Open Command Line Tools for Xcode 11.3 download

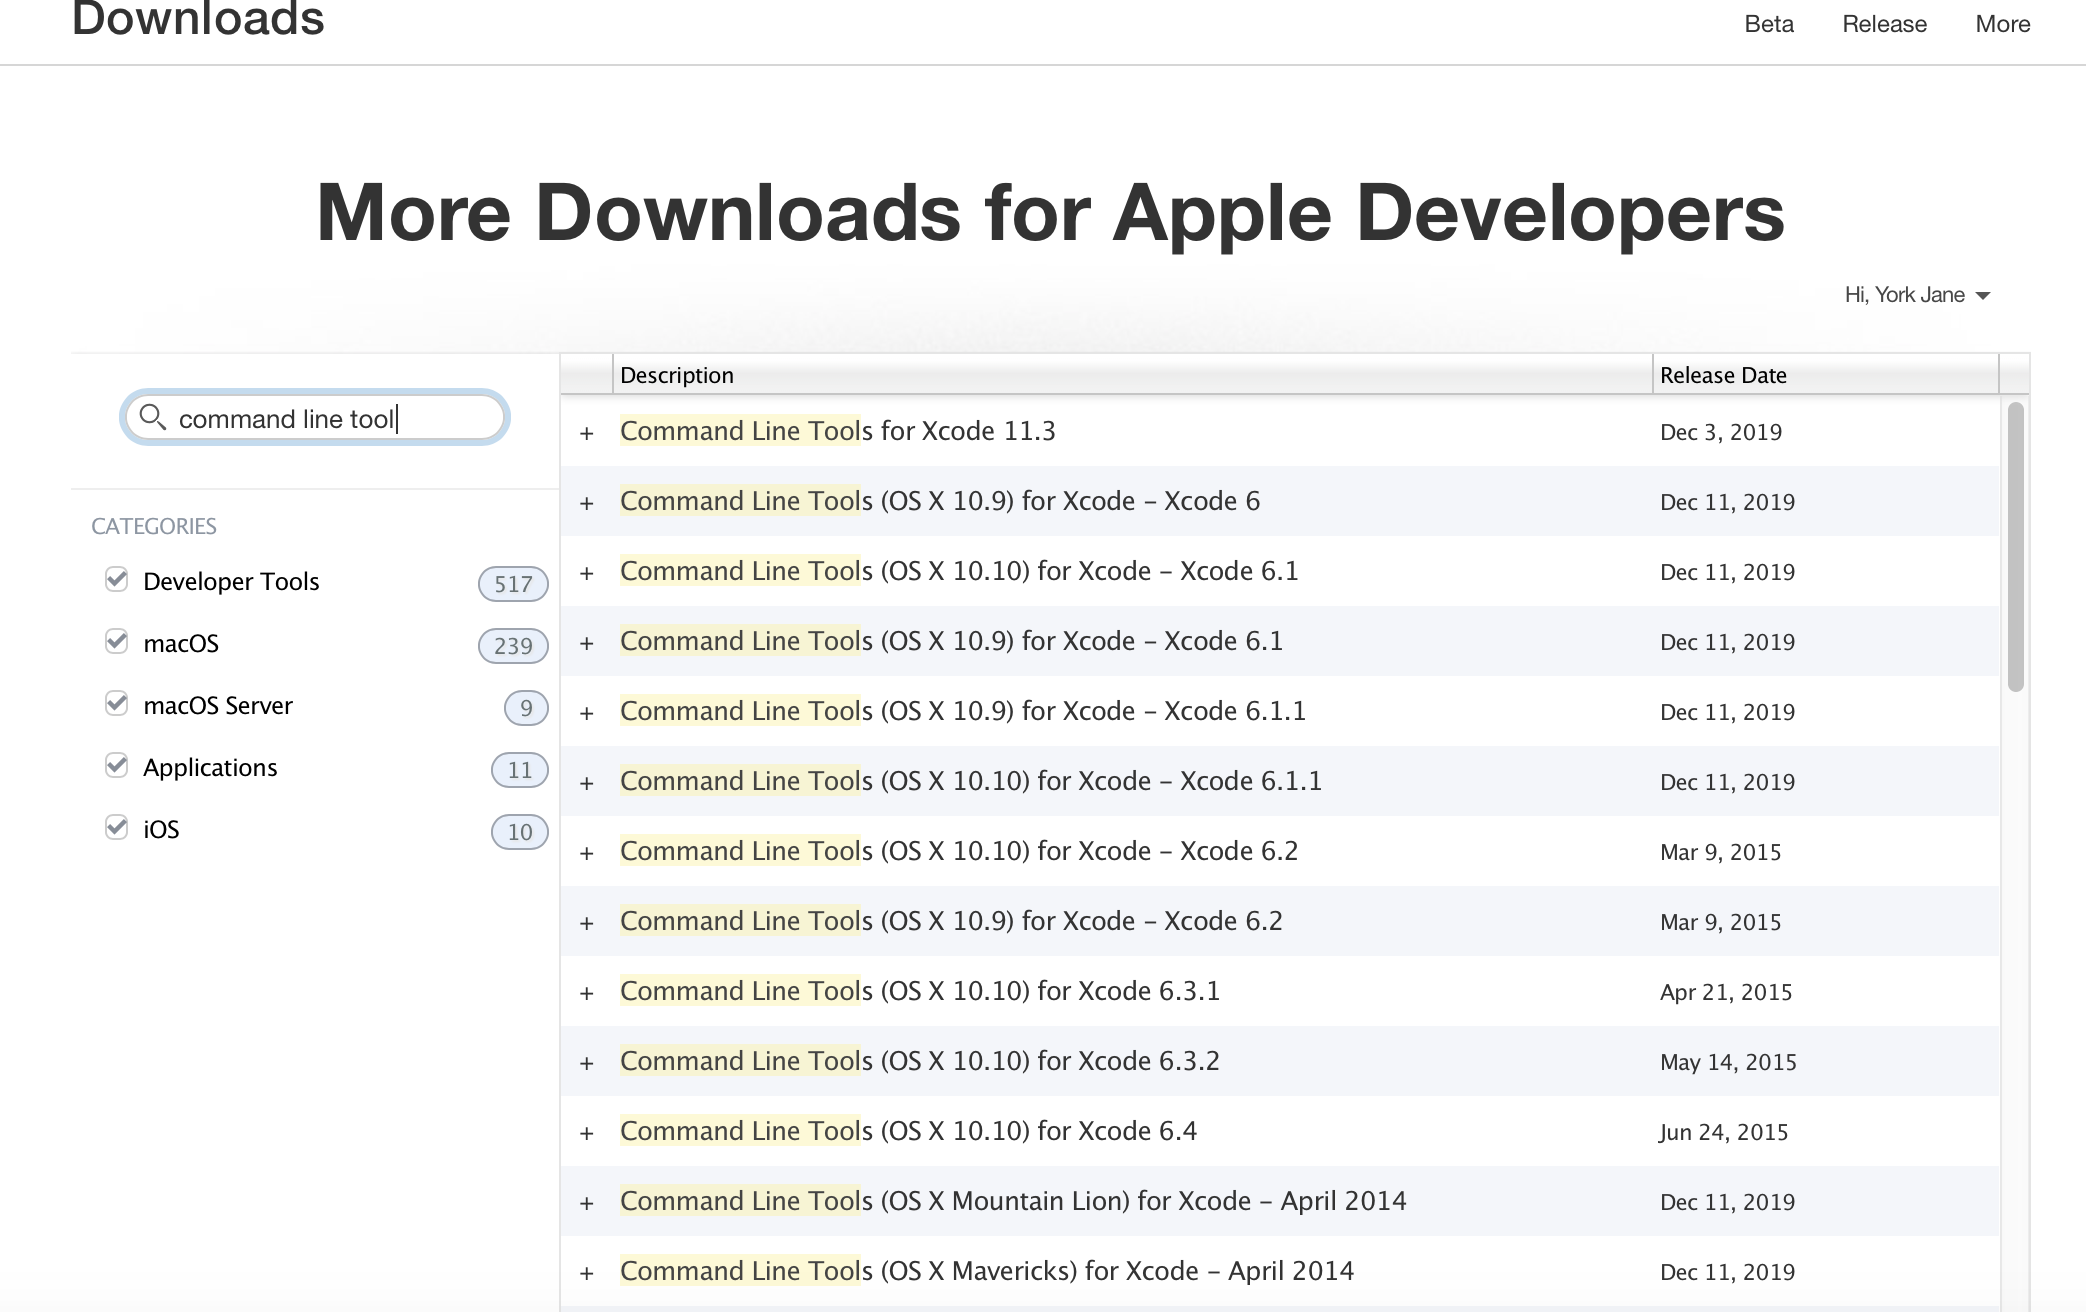(x=837, y=431)
